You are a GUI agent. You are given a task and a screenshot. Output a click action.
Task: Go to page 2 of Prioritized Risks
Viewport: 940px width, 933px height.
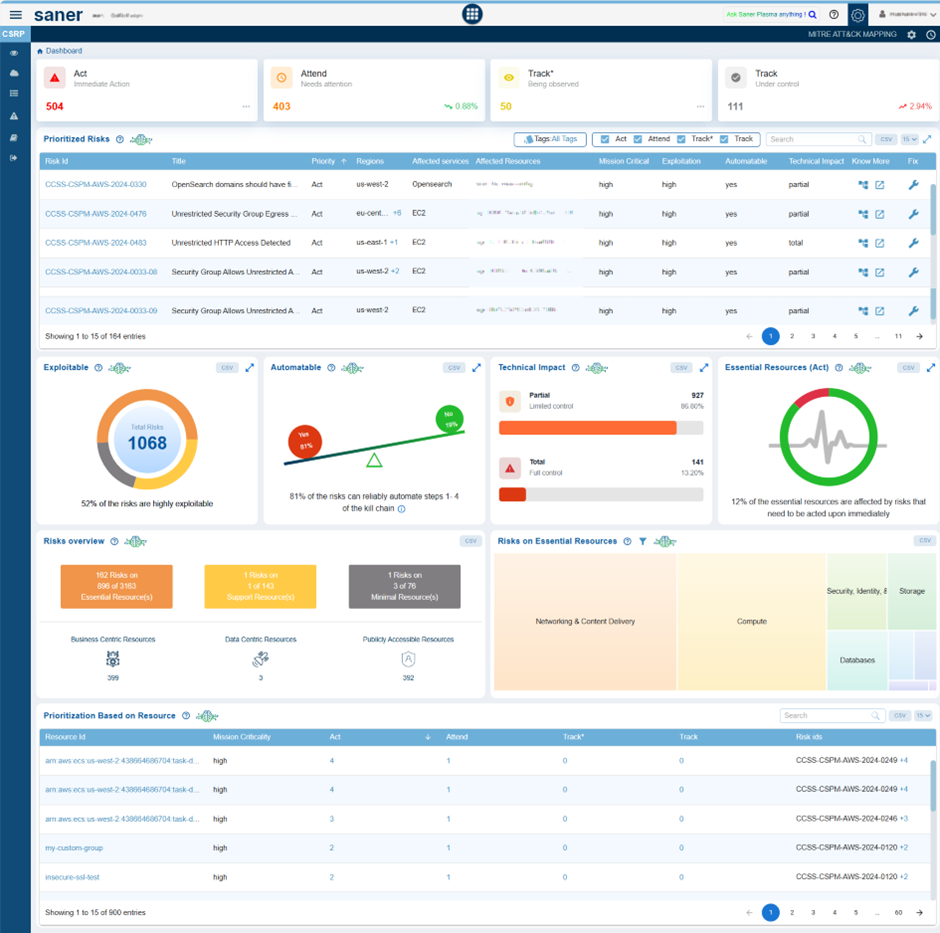(x=792, y=337)
